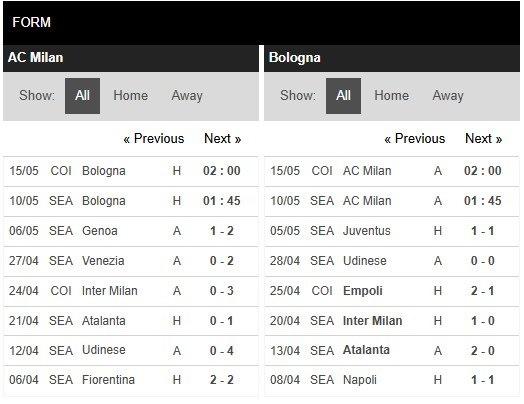Switch AC Milan form to Home matches
The height and width of the screenshot is (404, 524).
tap(131, 96)
